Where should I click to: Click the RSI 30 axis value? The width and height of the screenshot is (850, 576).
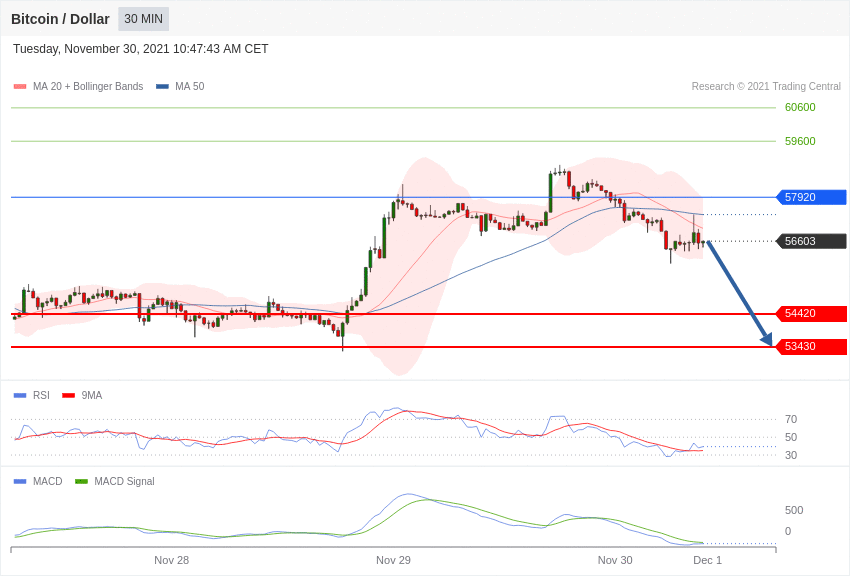coord(791,455)
